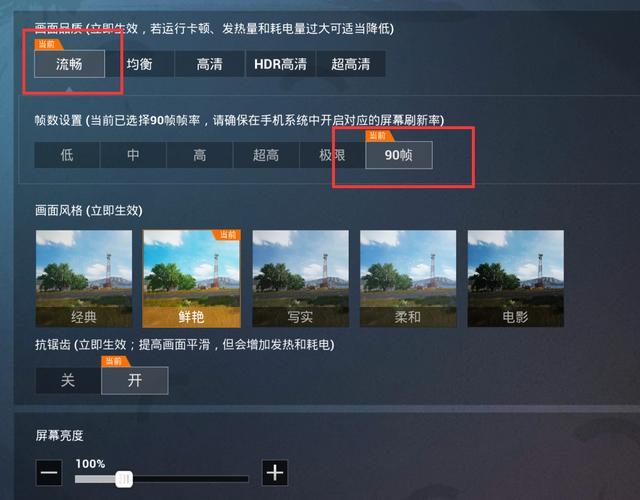Set frame rate to 中
Image resolution: width=640 pixels, height=500 pixels.
click(133, 155)
